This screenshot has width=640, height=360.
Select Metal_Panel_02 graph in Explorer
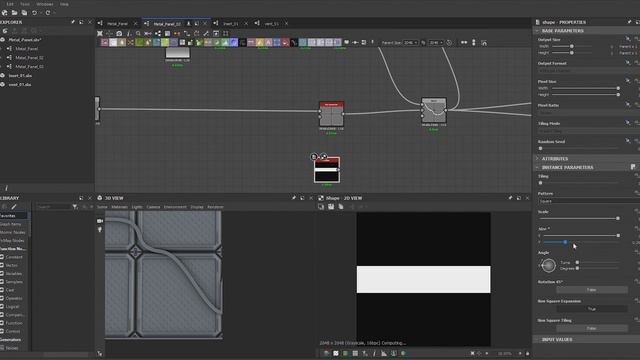(29, 58)
